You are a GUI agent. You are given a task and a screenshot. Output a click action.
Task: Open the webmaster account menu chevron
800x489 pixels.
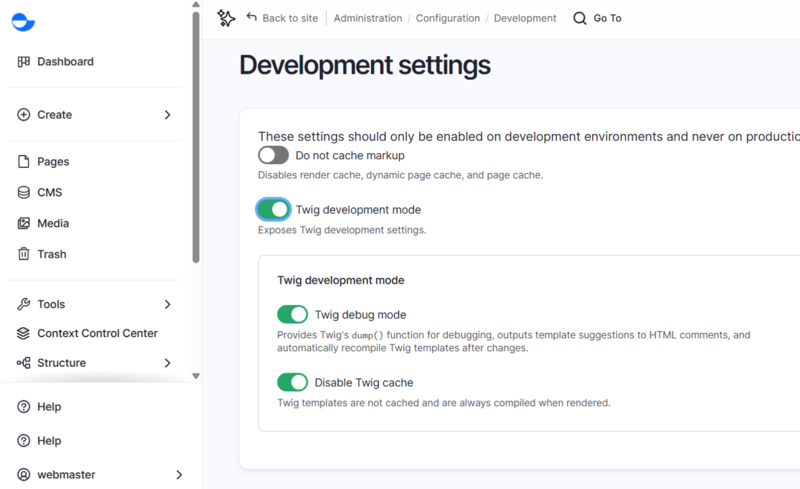click(x=179, y=475)
